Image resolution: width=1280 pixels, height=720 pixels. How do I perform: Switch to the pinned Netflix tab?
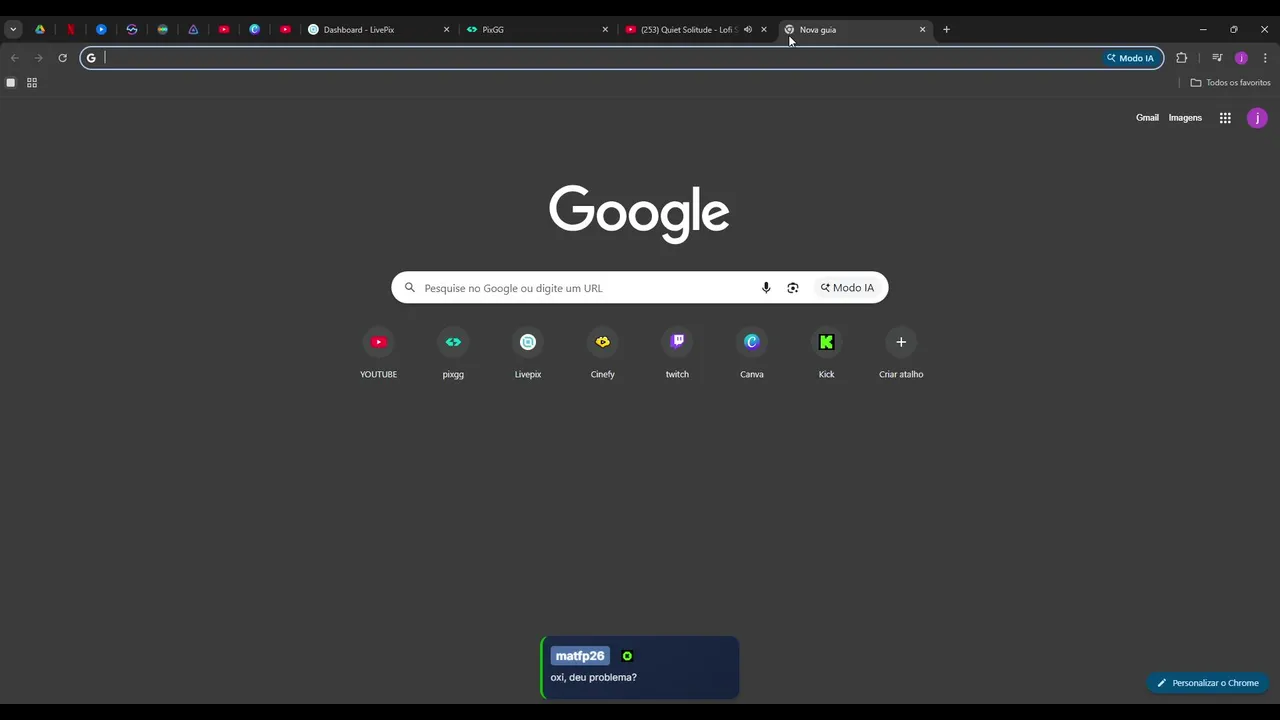[70, 30]
